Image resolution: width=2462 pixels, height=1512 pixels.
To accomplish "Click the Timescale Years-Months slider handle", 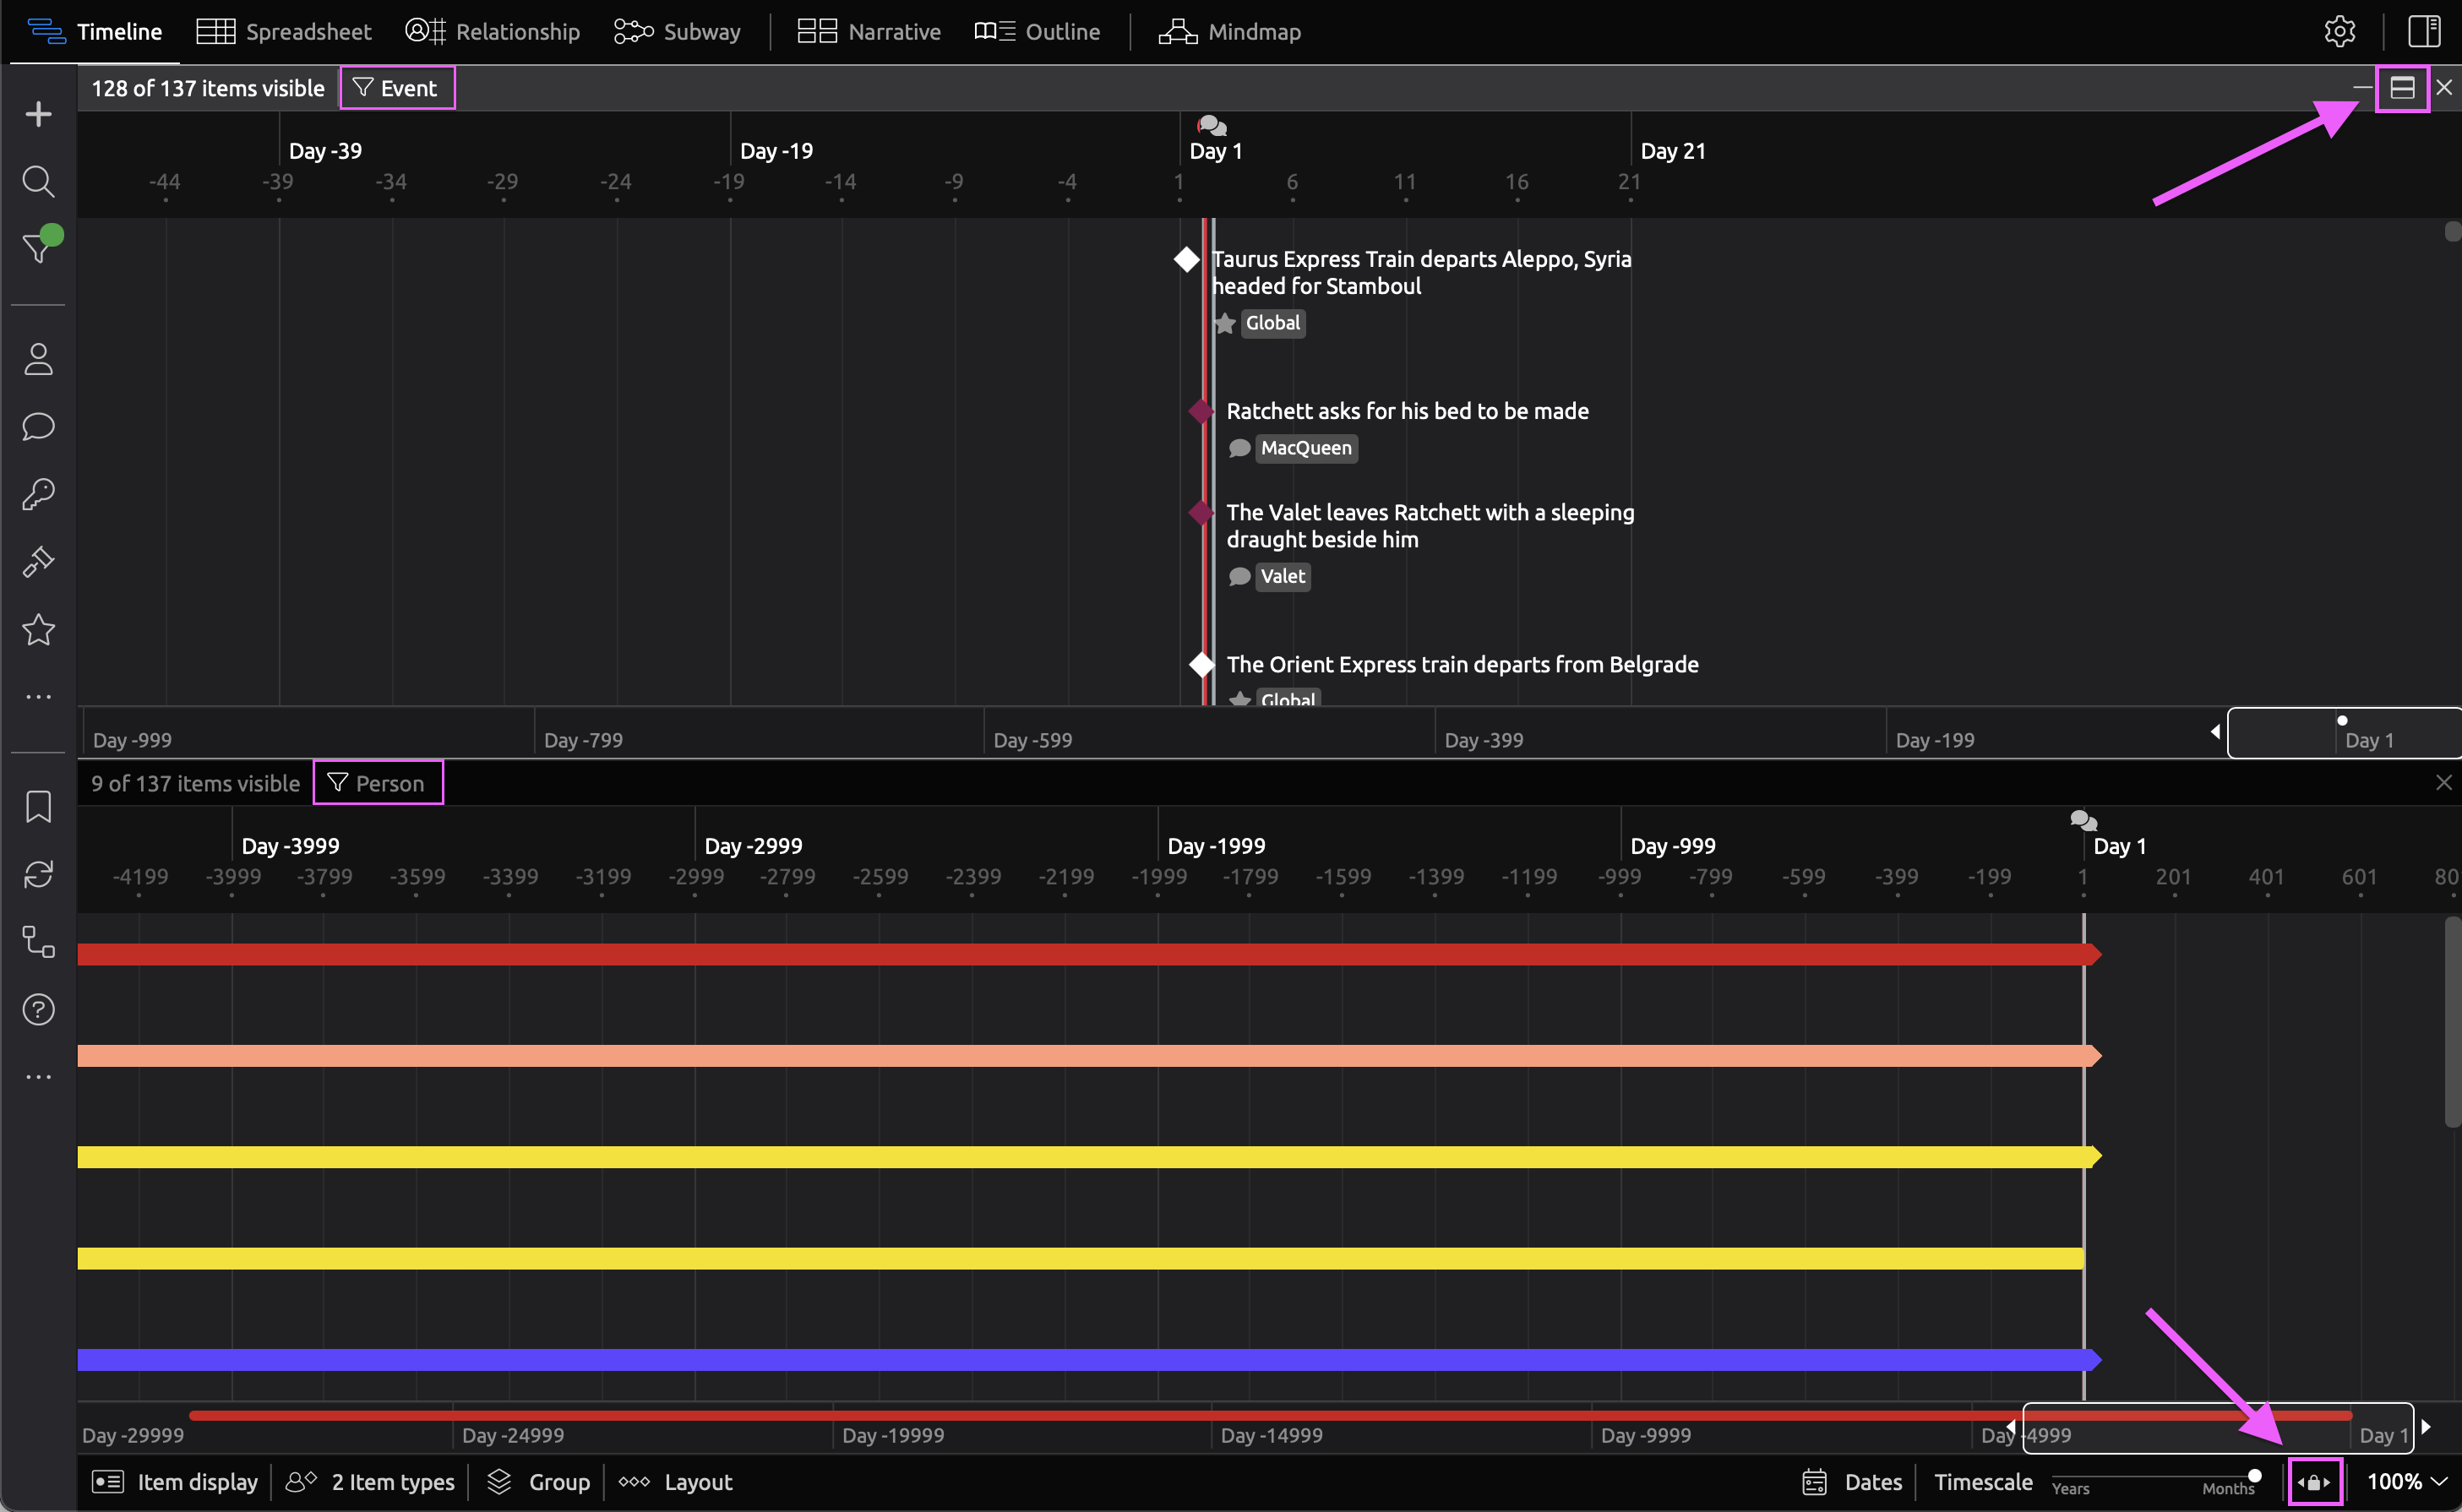I will [2255, 1476].
